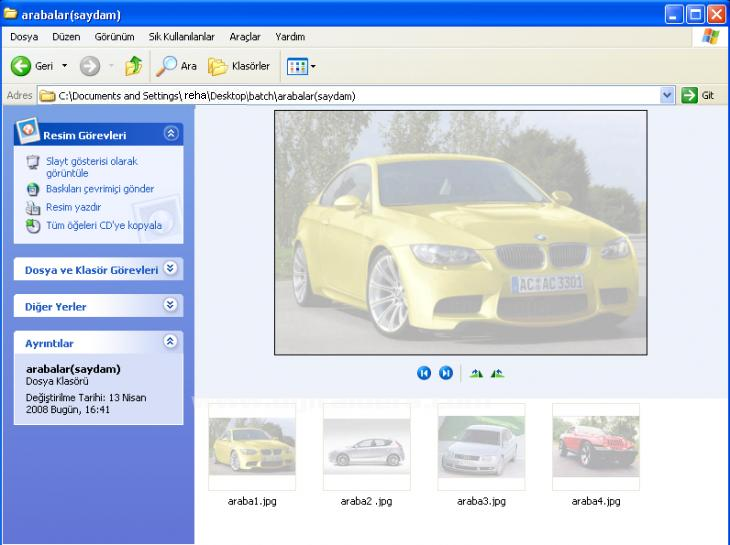Open the Araçlar menu

(x=245, y=37)
